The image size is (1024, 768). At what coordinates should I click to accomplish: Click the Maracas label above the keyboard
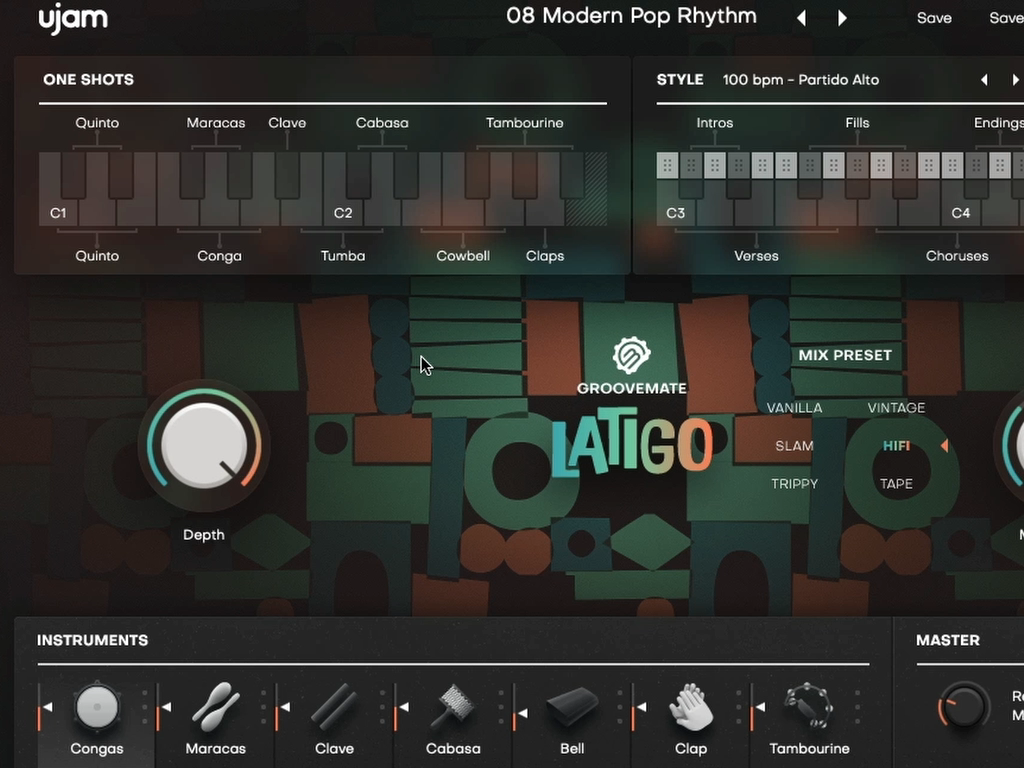pyautogui.click(x=216, y=123)
